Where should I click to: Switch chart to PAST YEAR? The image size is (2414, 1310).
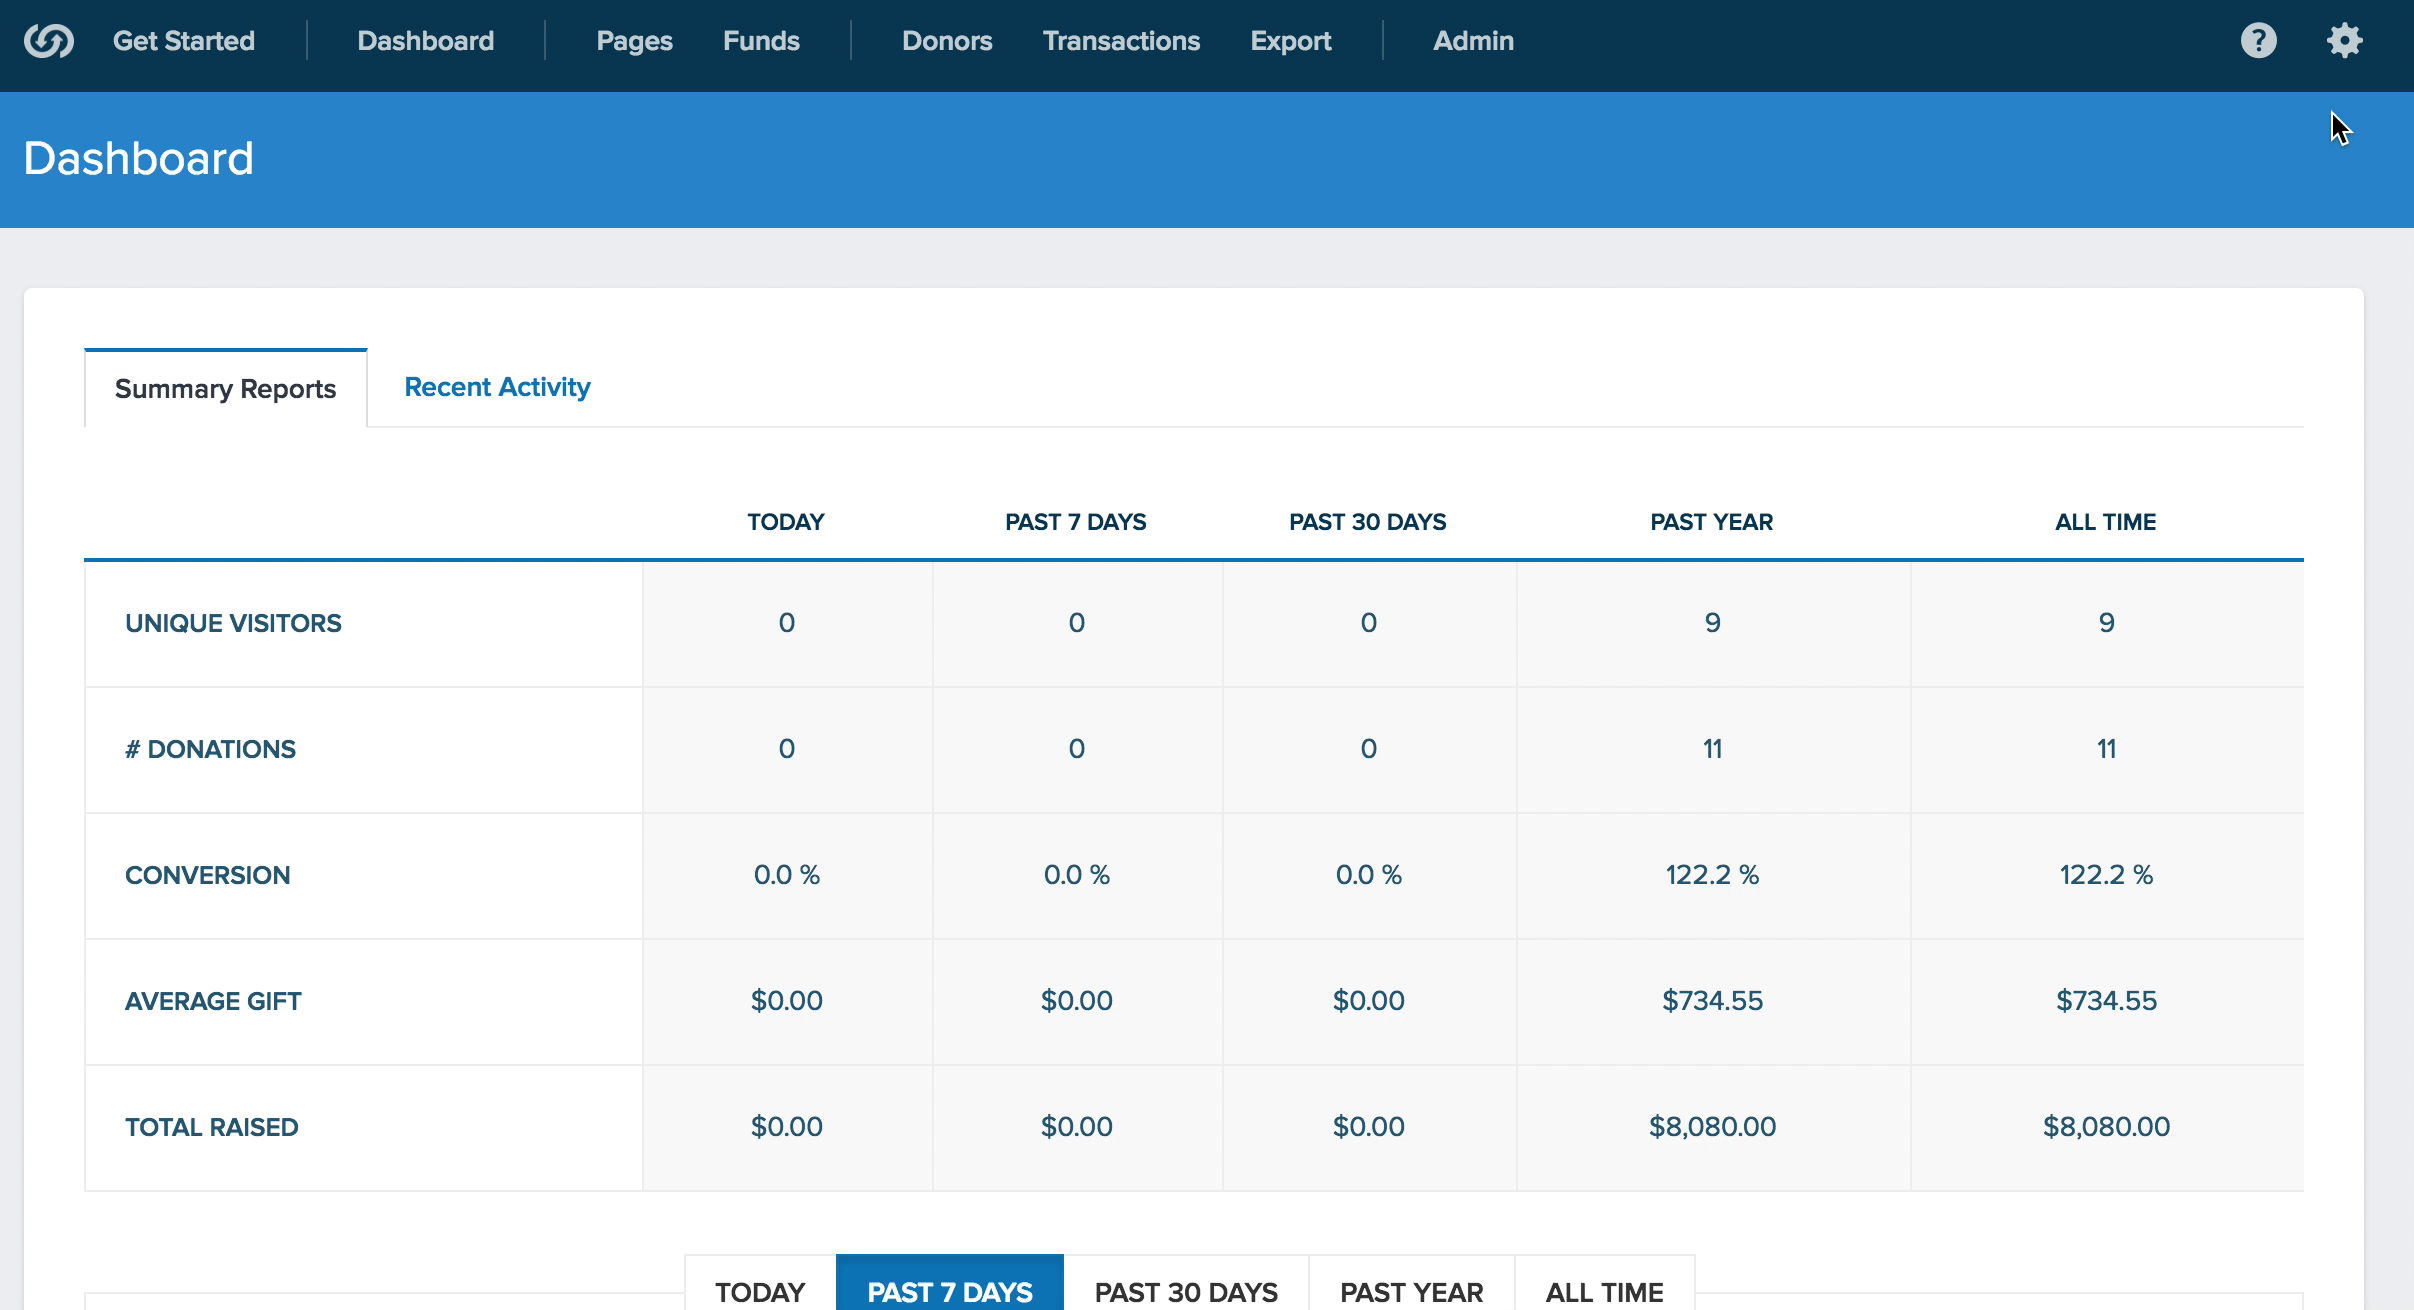(x=1411, y=1290)
